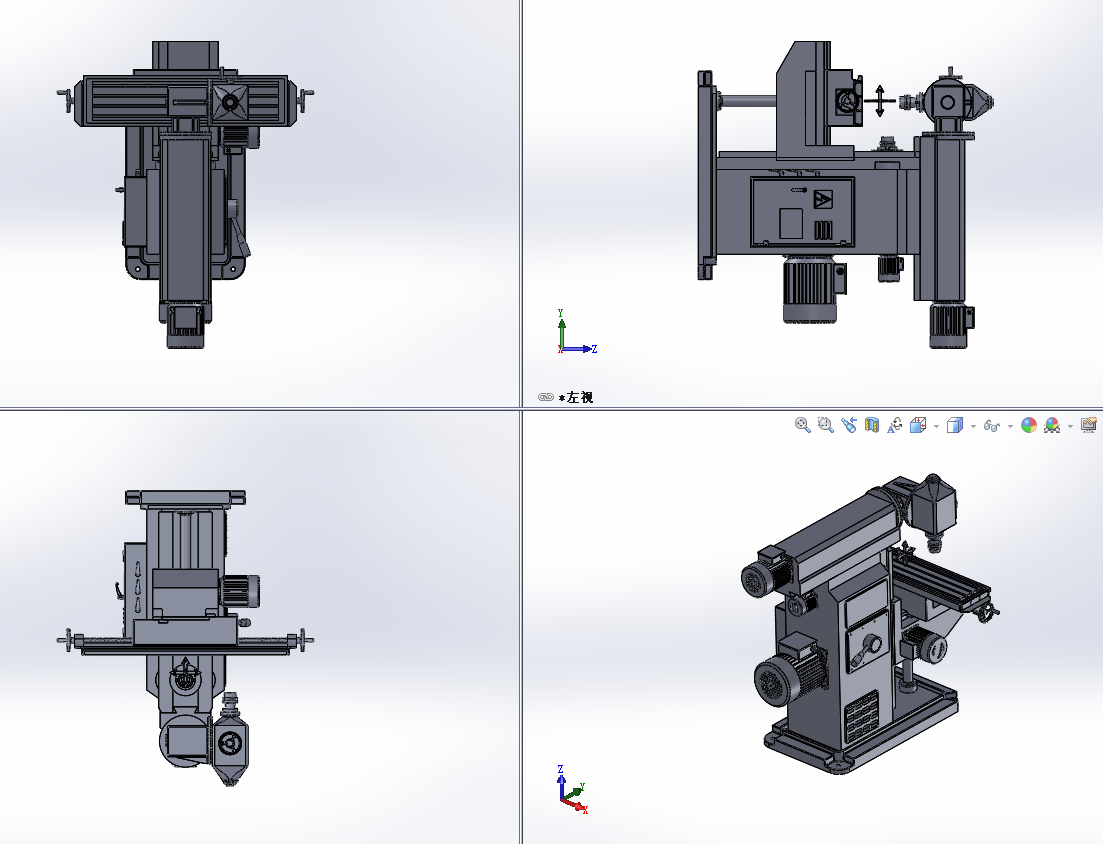
Task: Expand the Hide/Show Items dropdown arrow
Action: tap(1010, 426)
